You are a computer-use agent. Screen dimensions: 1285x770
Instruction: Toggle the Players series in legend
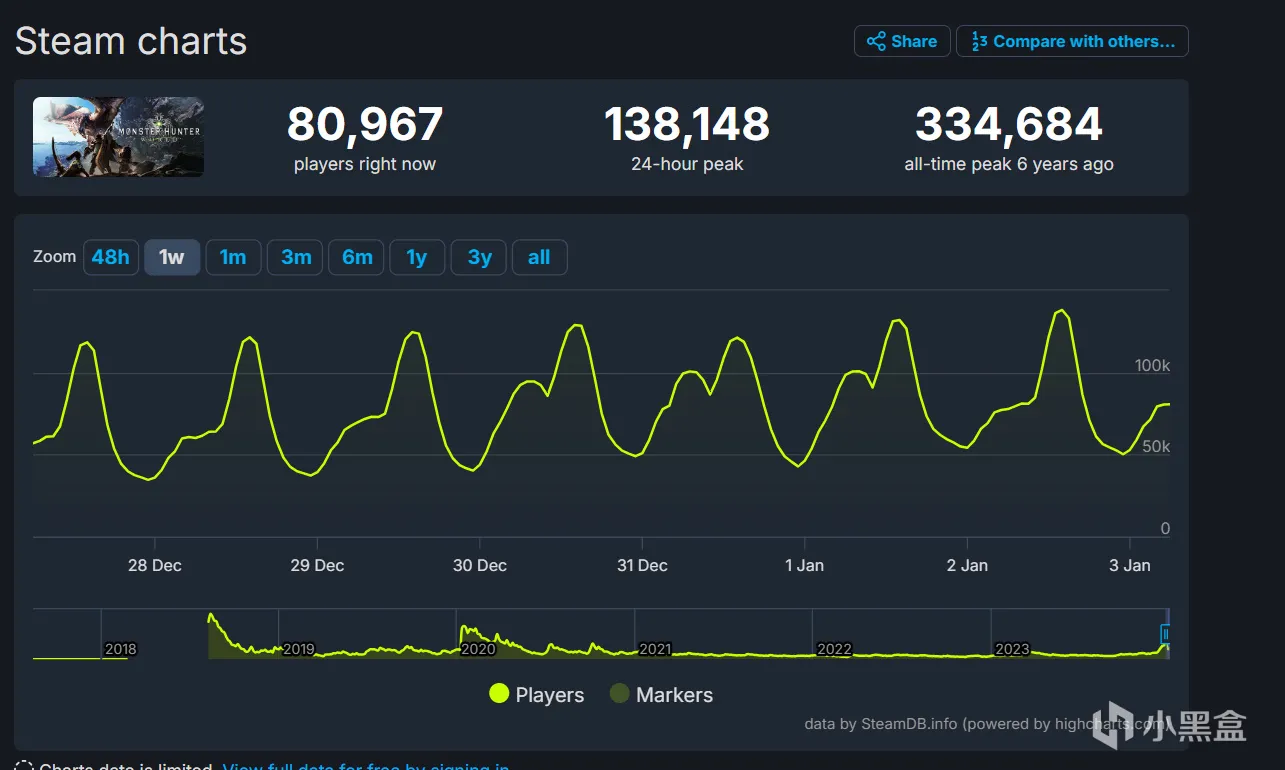pos(536,695)
